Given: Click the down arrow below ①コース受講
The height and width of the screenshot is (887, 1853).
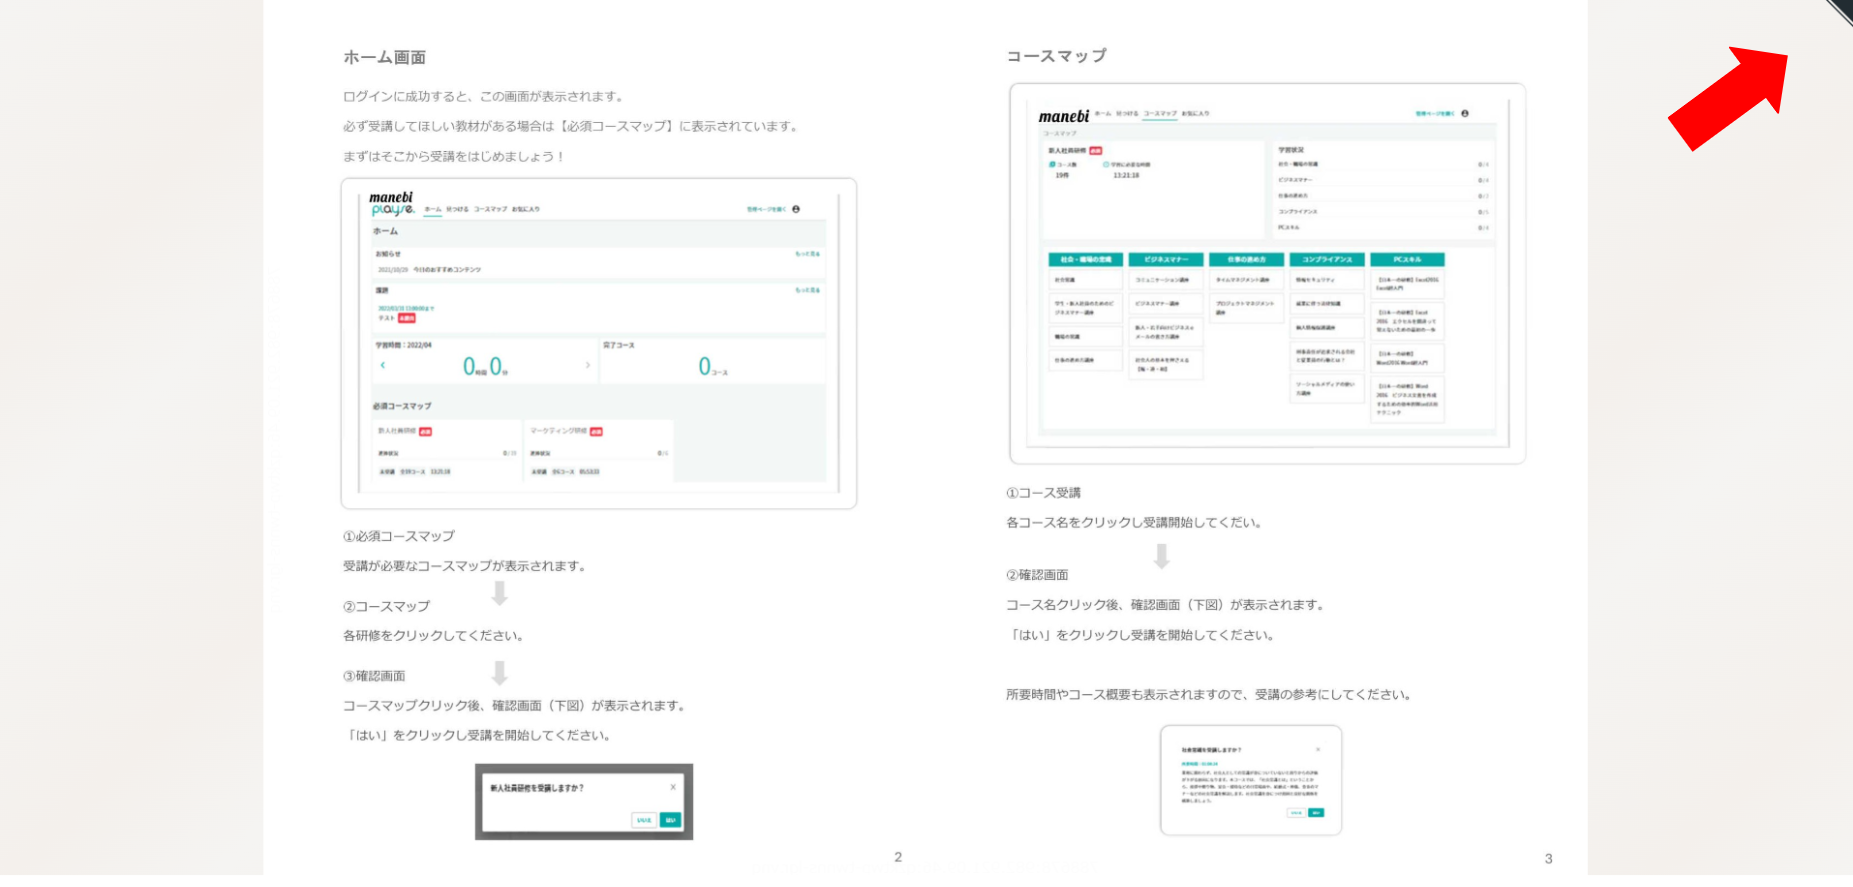Looking at the screenshot, I should coord(1161,556).
